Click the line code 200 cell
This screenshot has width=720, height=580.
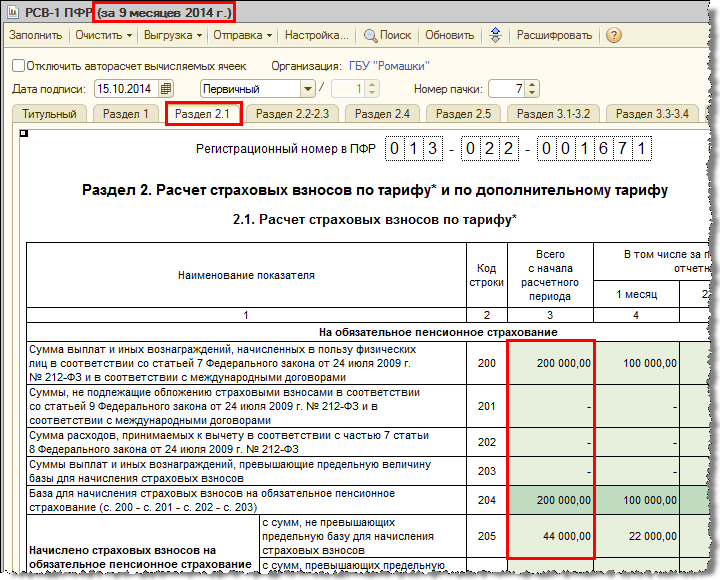tap(487, 363)
